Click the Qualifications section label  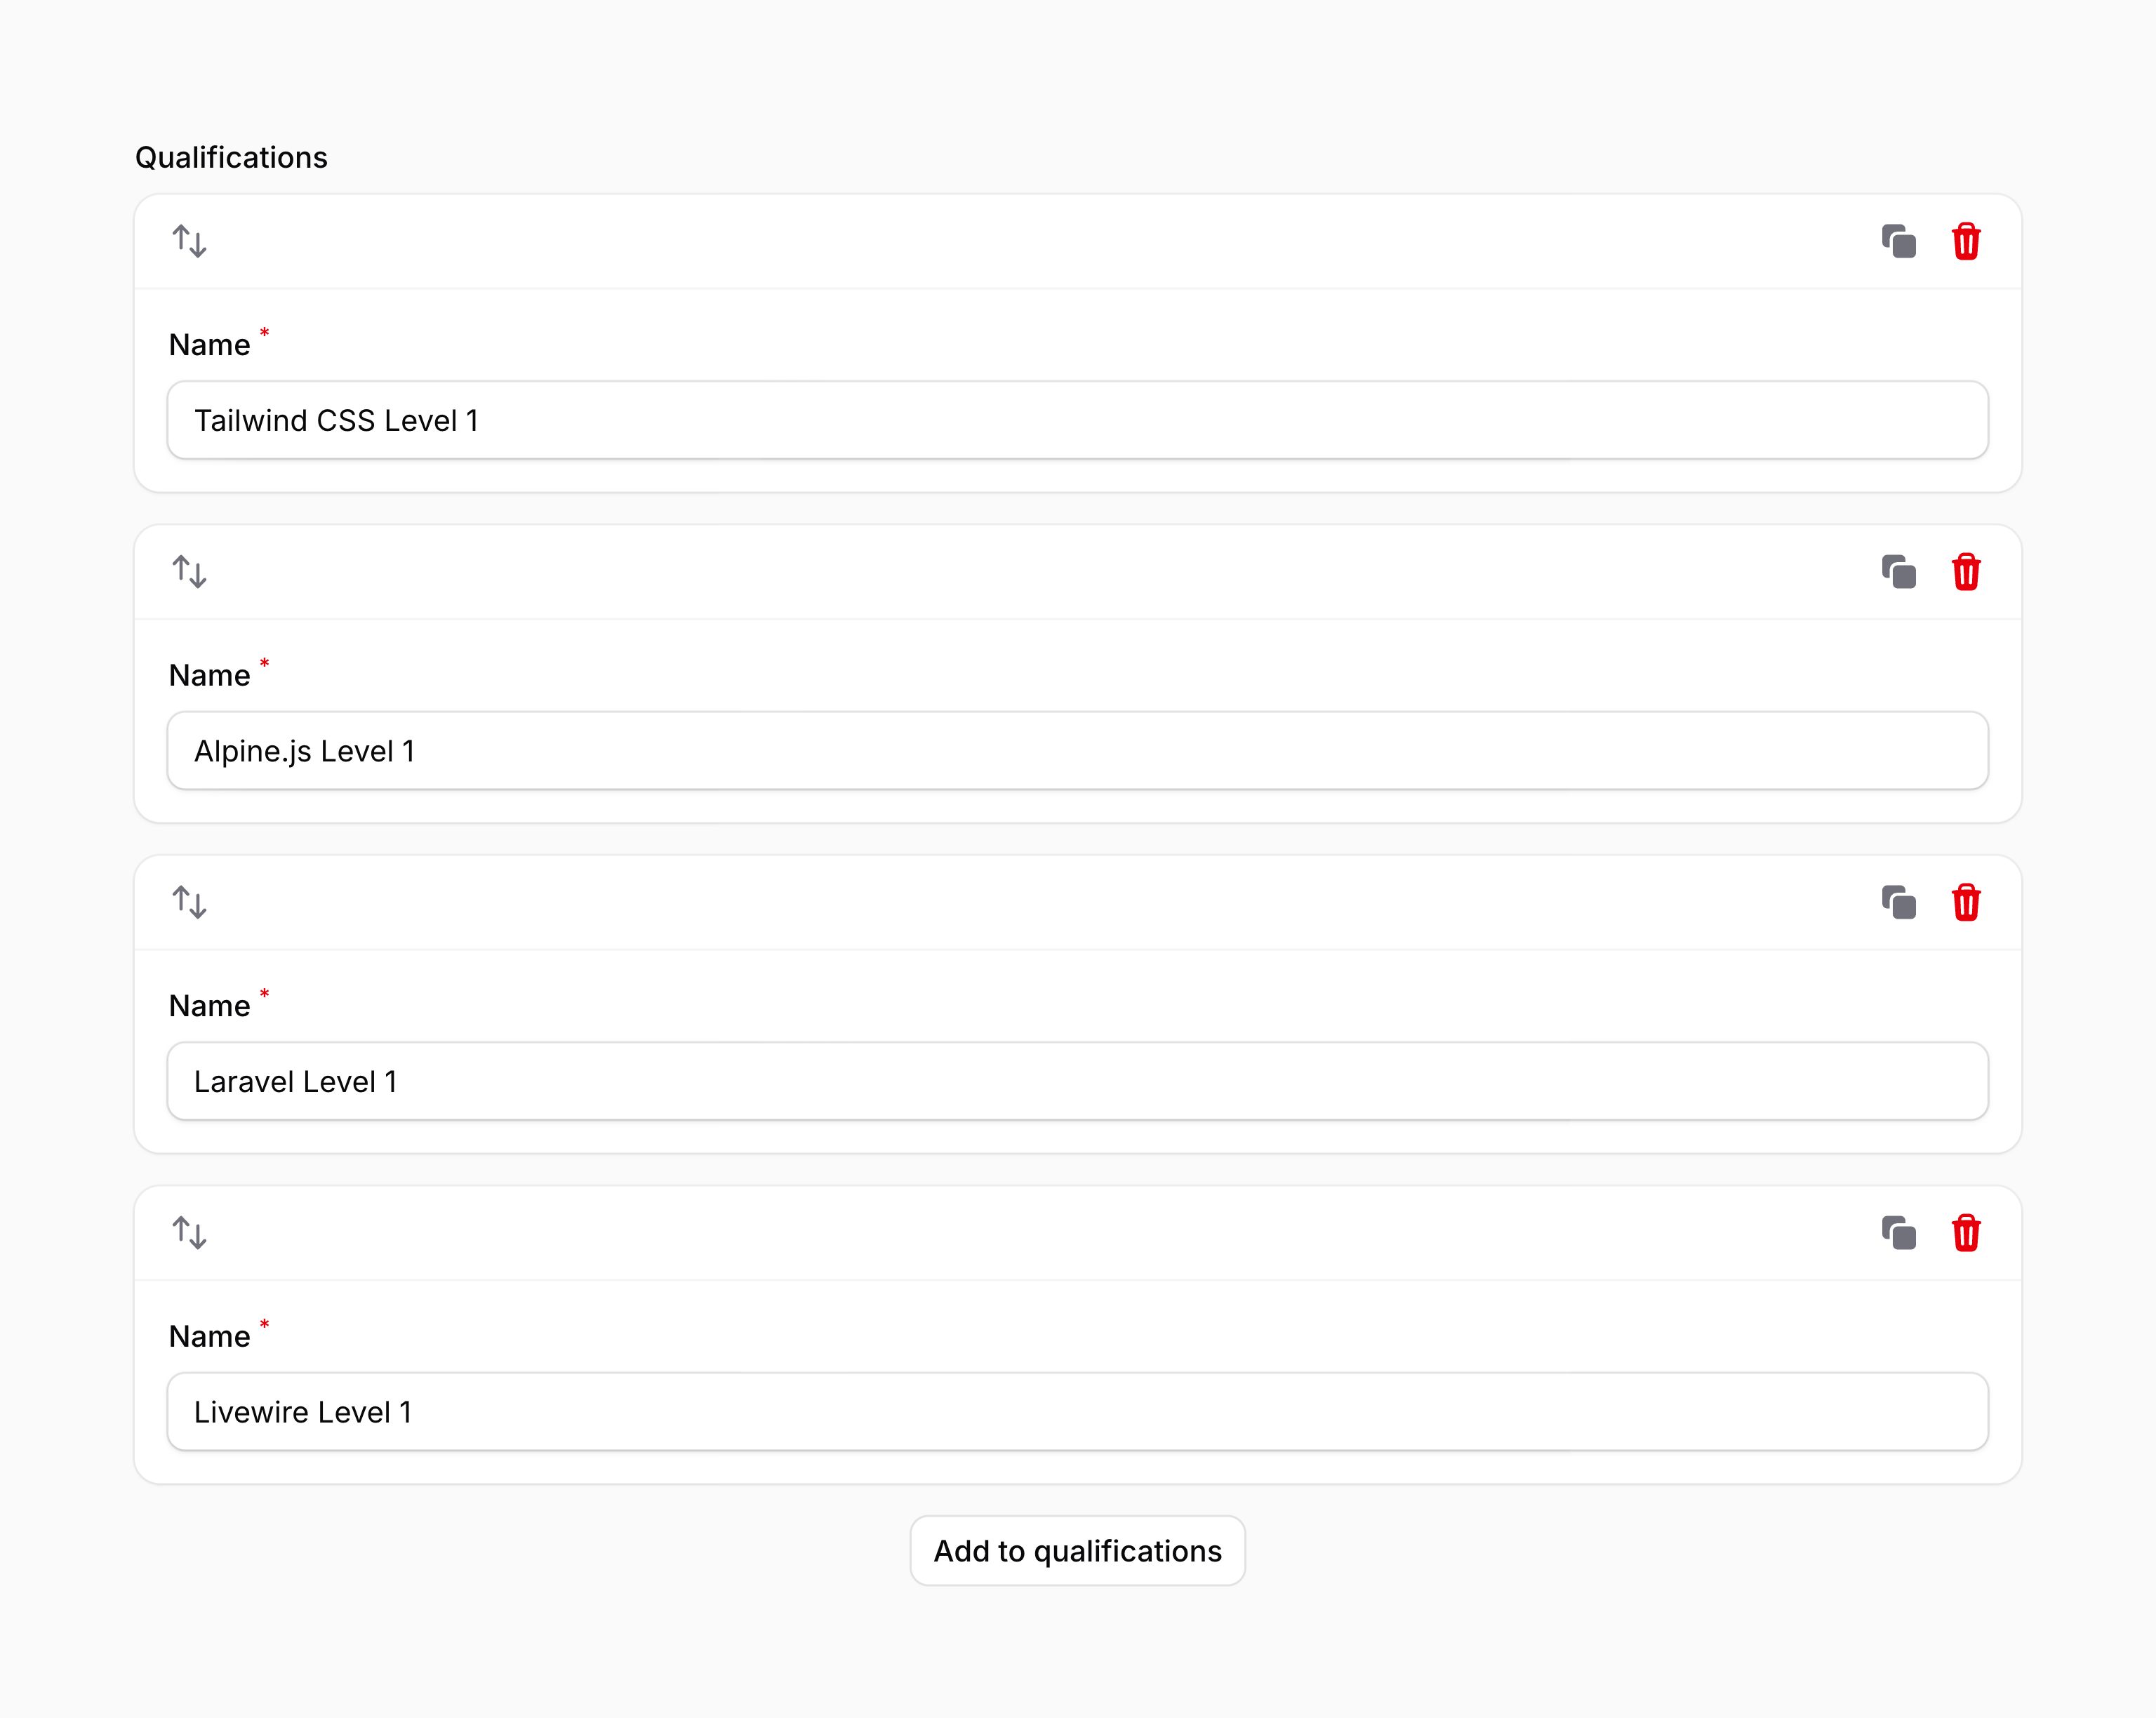(231, 158)
